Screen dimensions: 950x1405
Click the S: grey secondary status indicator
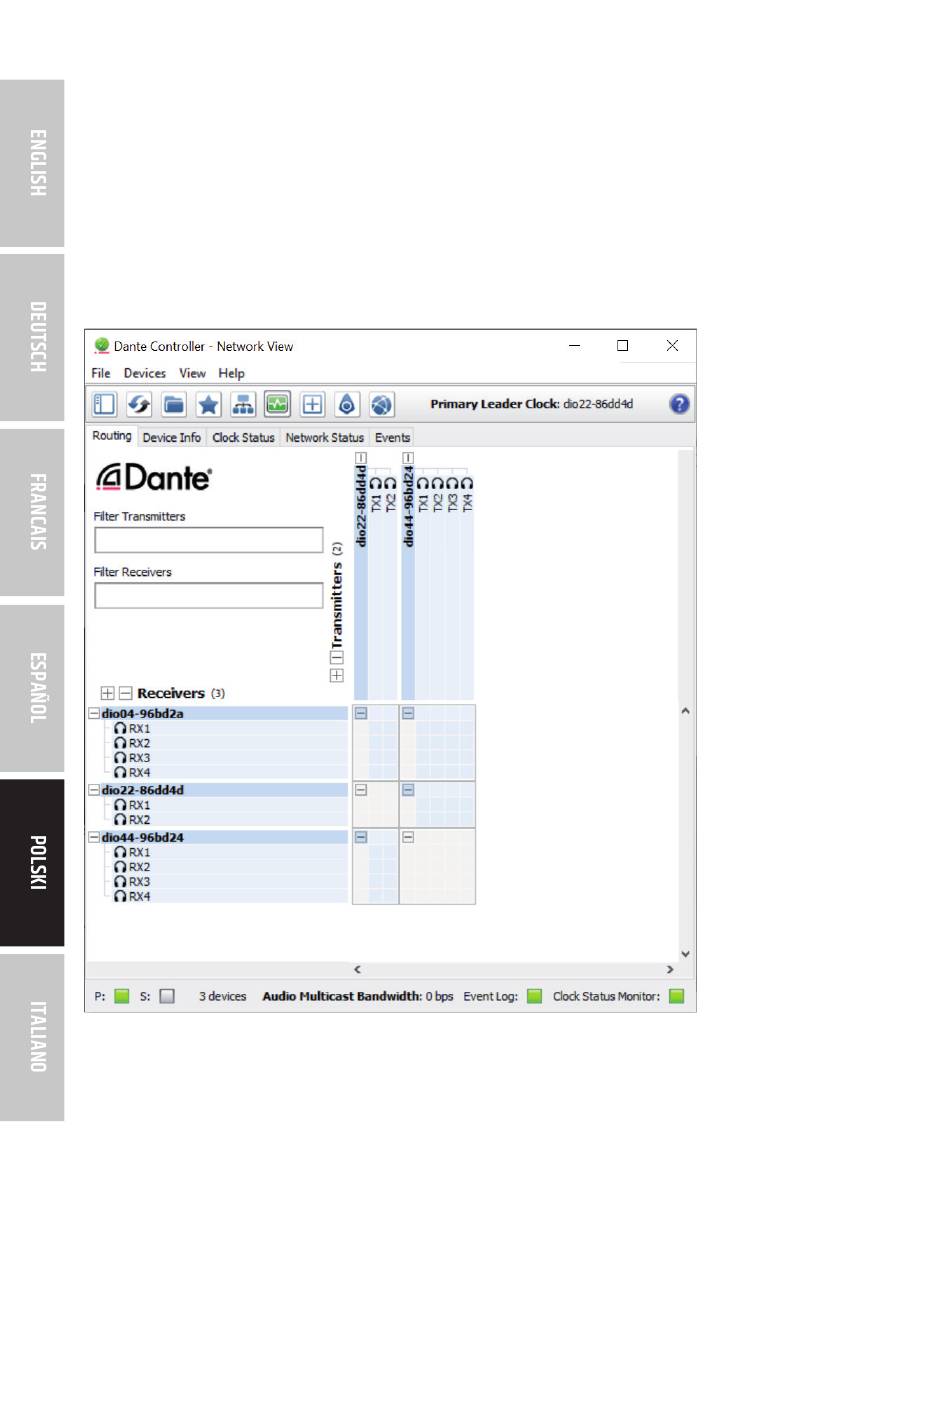[x=167, y=996]
